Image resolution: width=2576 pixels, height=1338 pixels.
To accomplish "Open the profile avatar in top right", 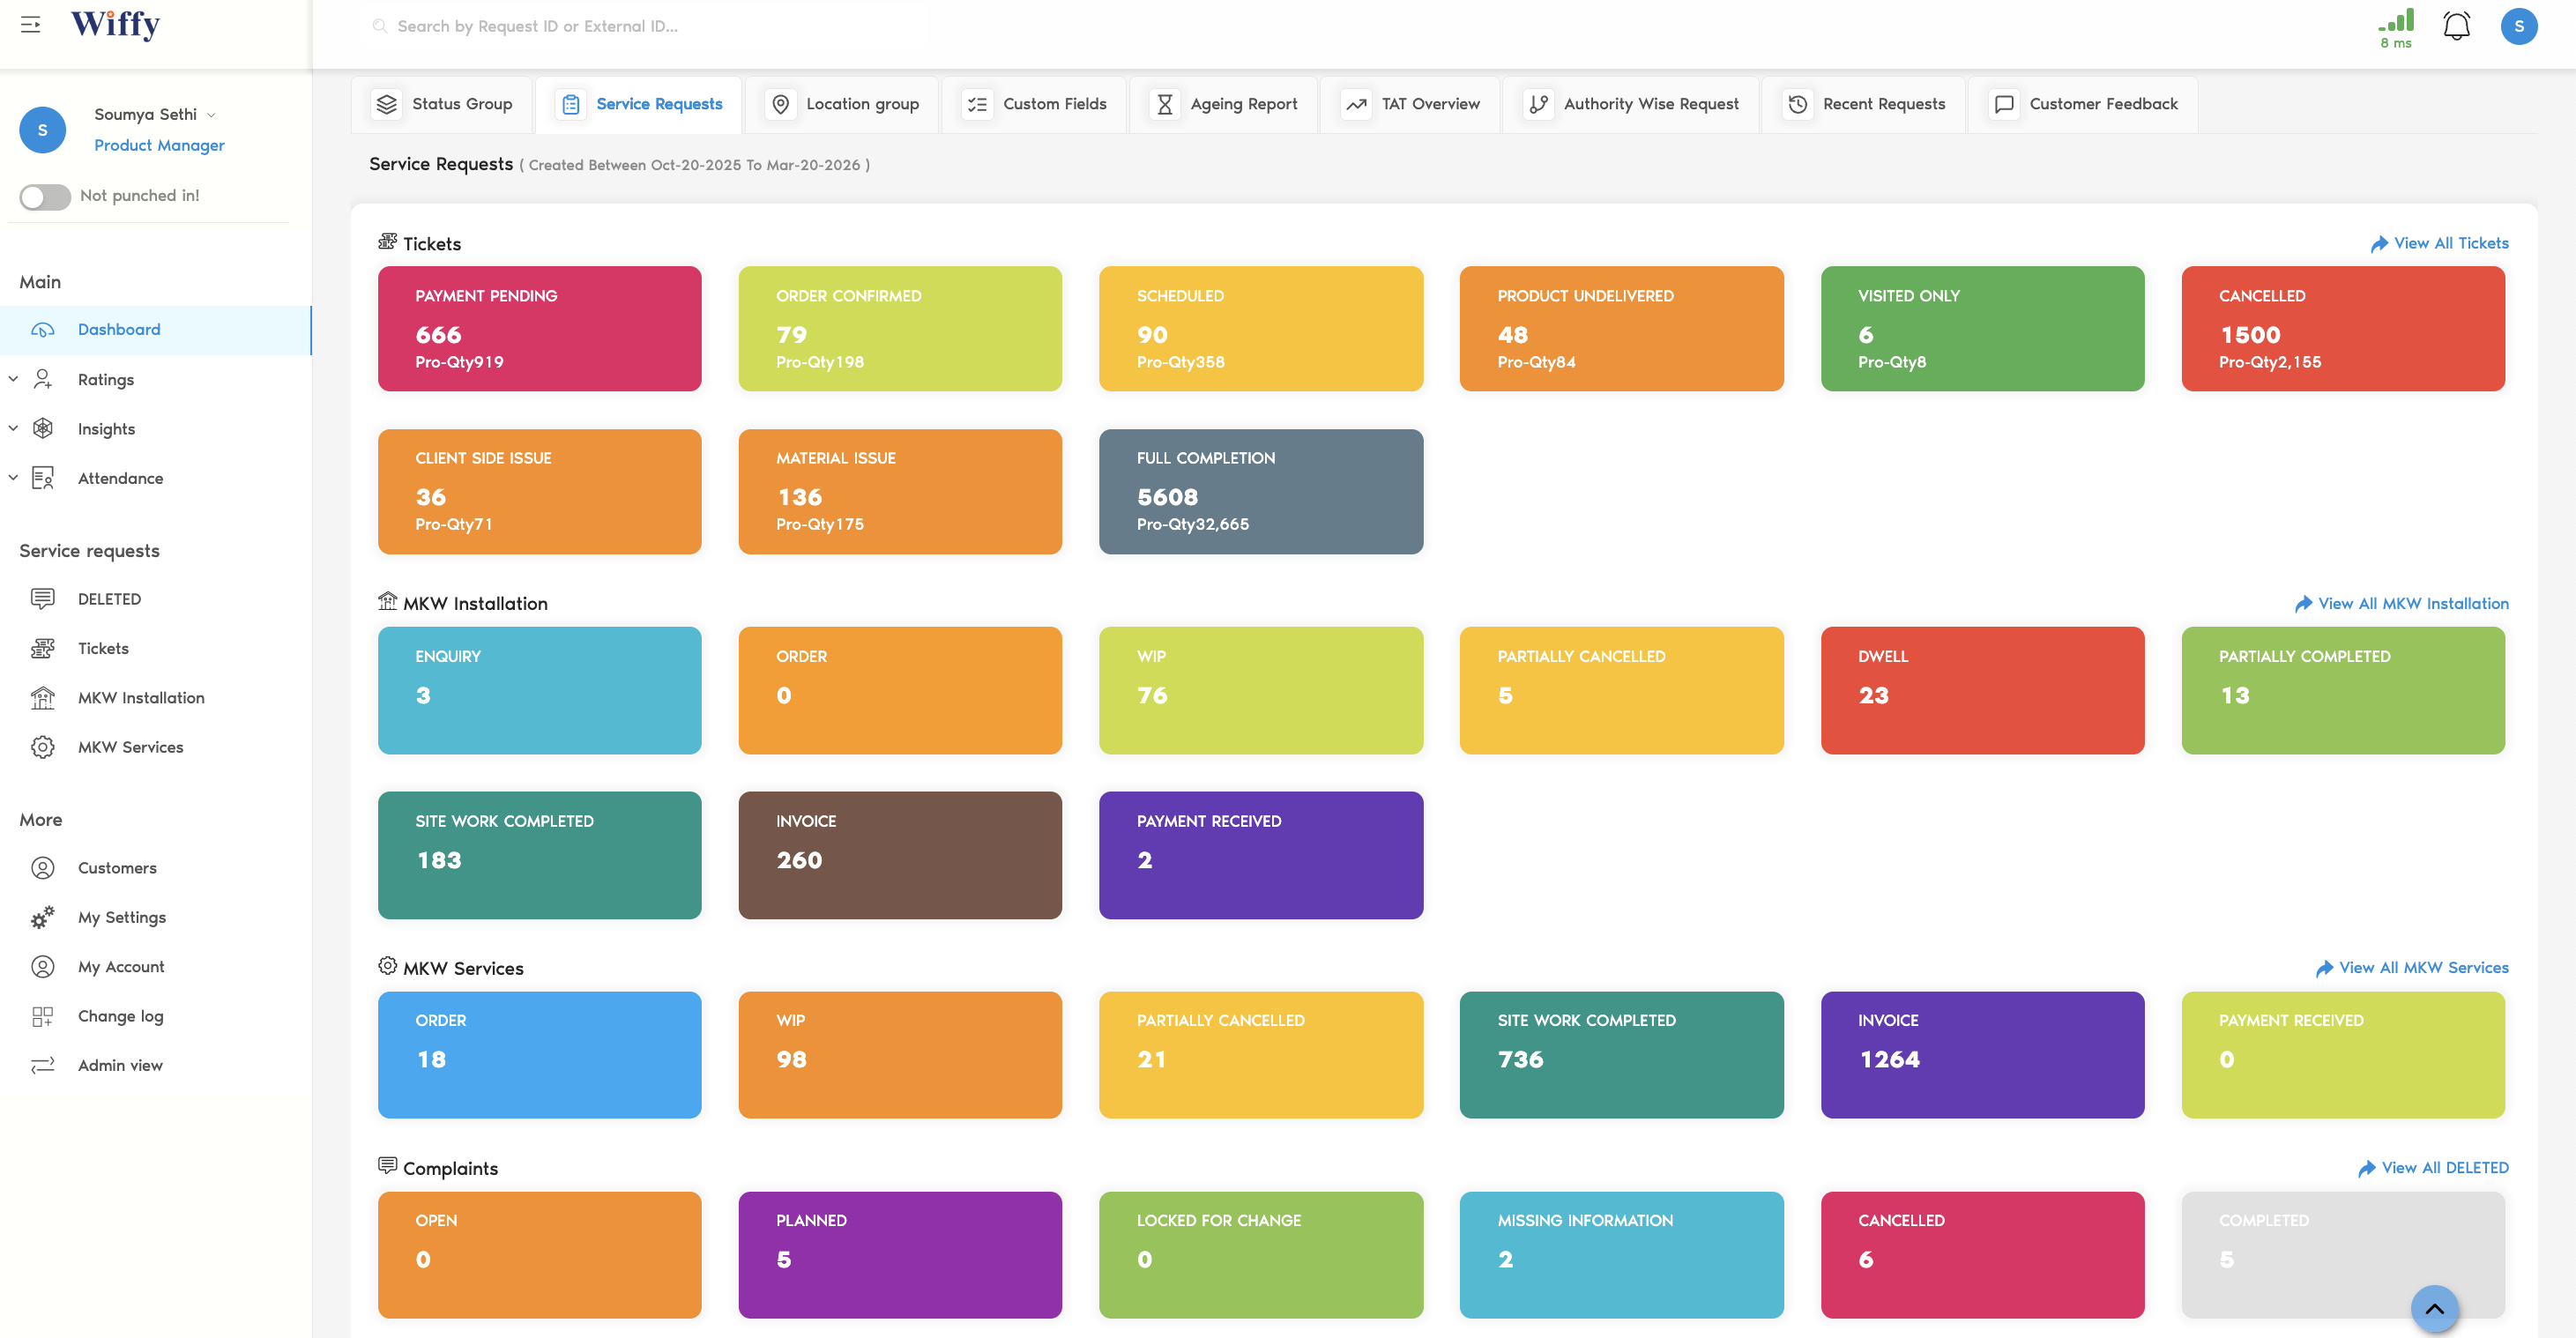I will click(2520, 27).
